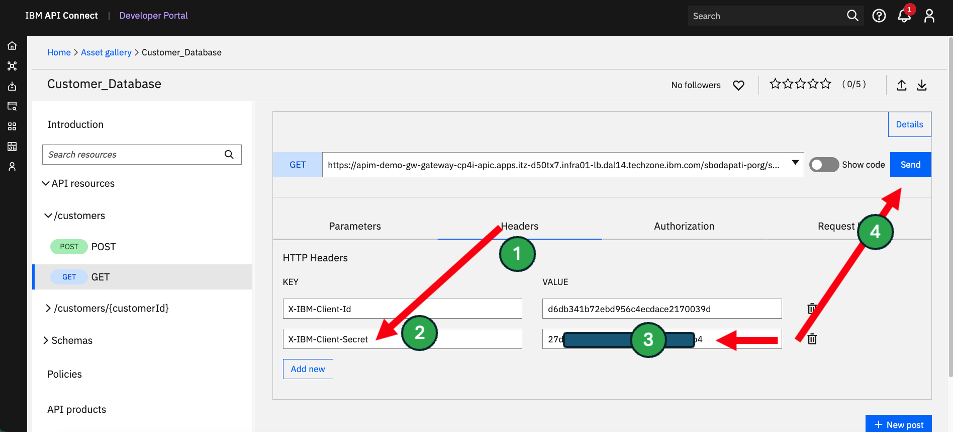Click the No followers text

click(695, 85)
